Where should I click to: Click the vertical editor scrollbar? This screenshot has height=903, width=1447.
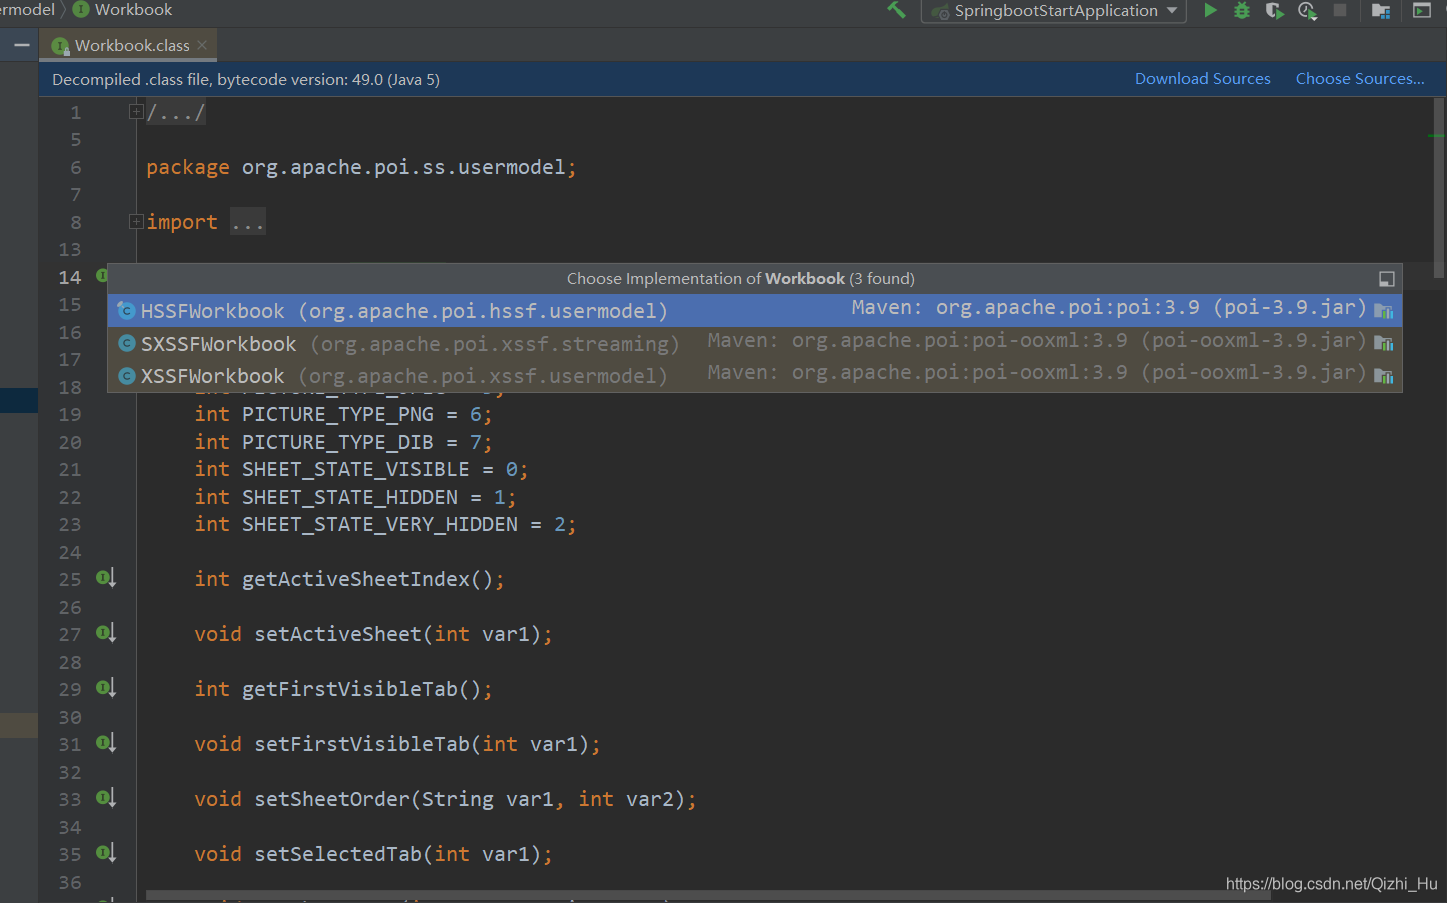point(1438,189)
